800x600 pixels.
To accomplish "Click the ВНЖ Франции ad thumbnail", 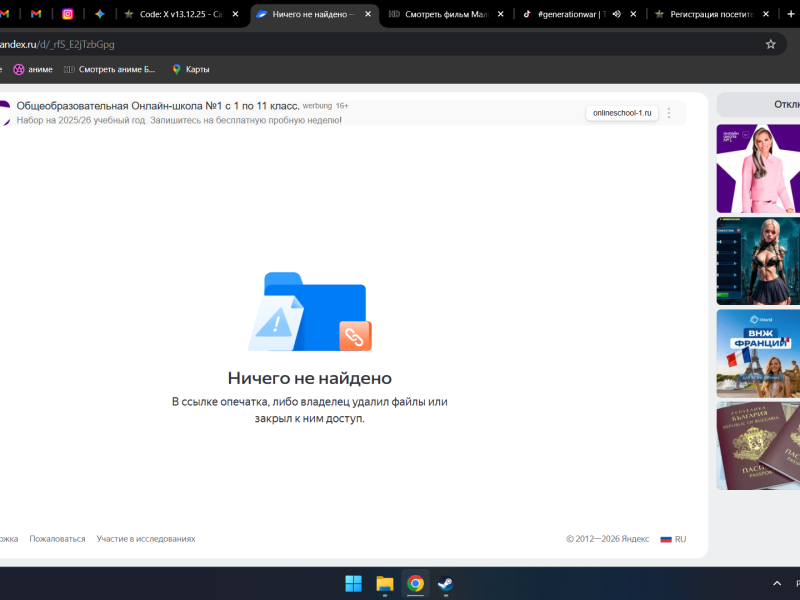I will 758,353.
